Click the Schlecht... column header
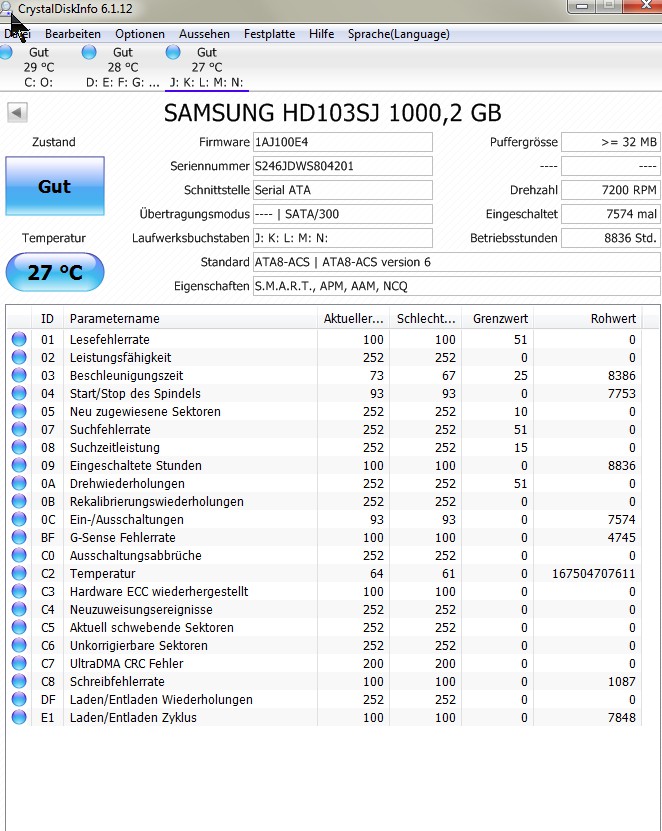Viewport: 662px width, 831px height. coord(426,319)
